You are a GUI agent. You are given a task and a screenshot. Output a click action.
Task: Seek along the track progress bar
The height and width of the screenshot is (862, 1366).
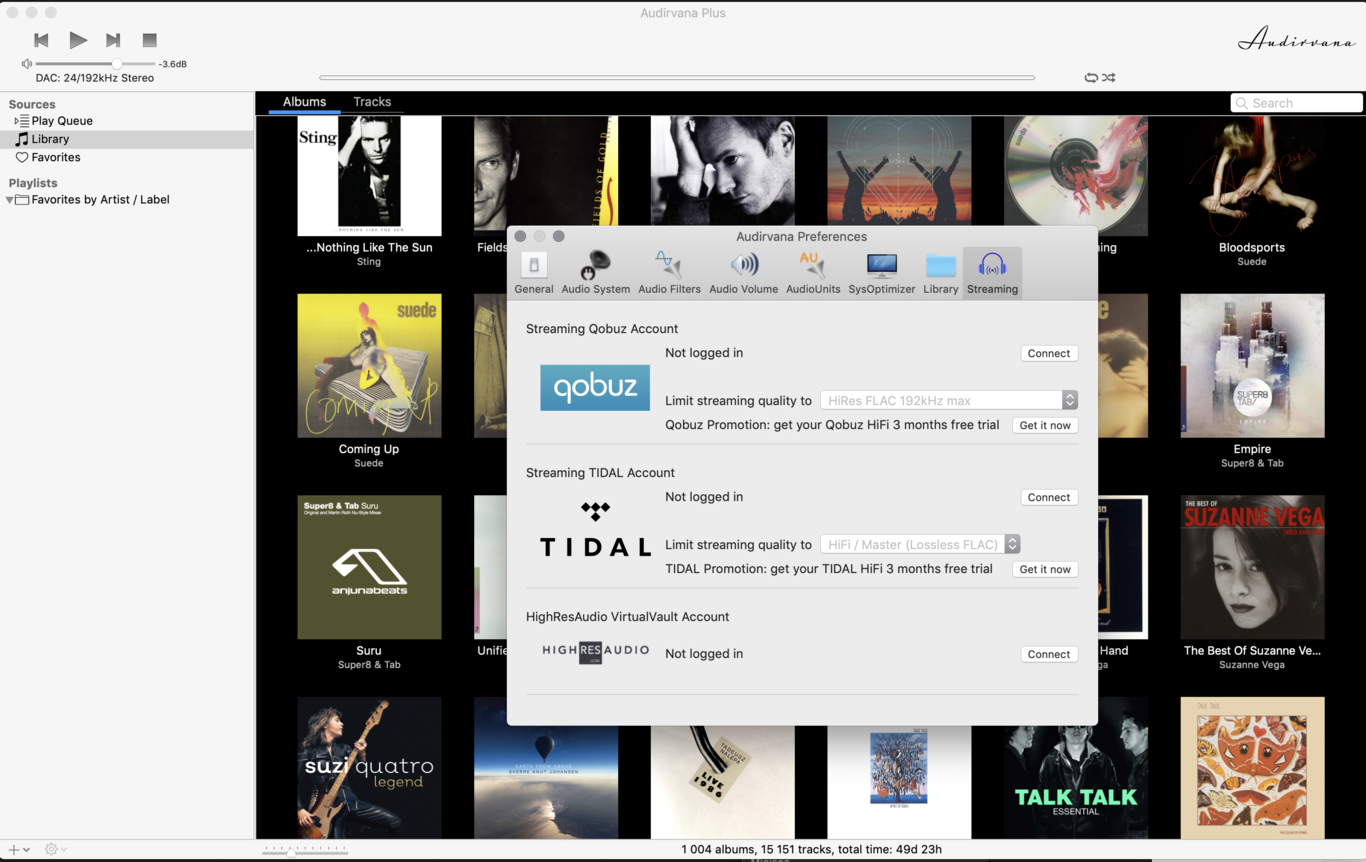[677, 77]
